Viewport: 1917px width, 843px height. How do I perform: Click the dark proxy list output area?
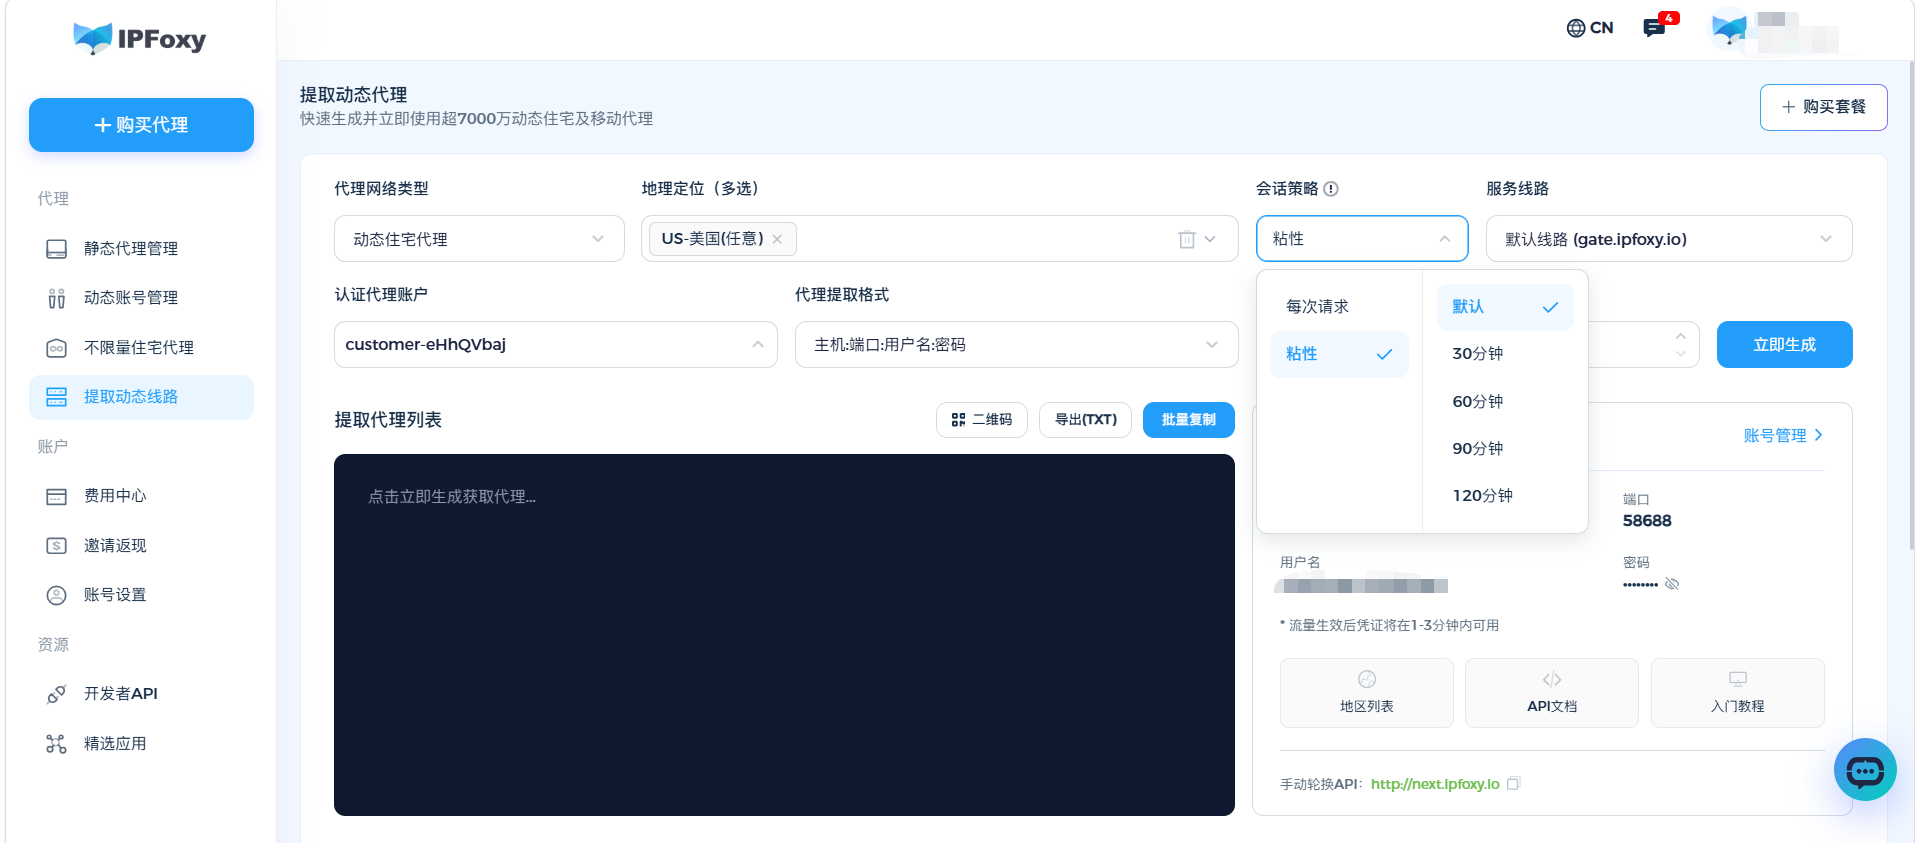[784, 635]
